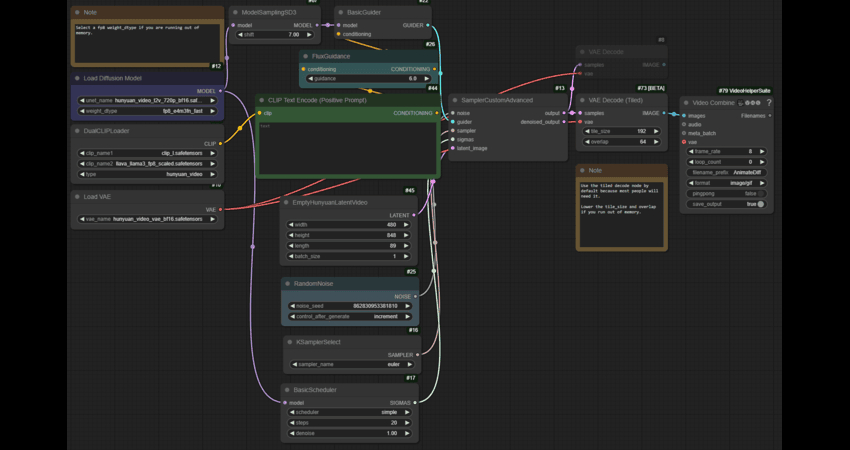850x450 pixels.
Task: Toggle the save_output switch in Video Combine
Action: click(760, 204)
